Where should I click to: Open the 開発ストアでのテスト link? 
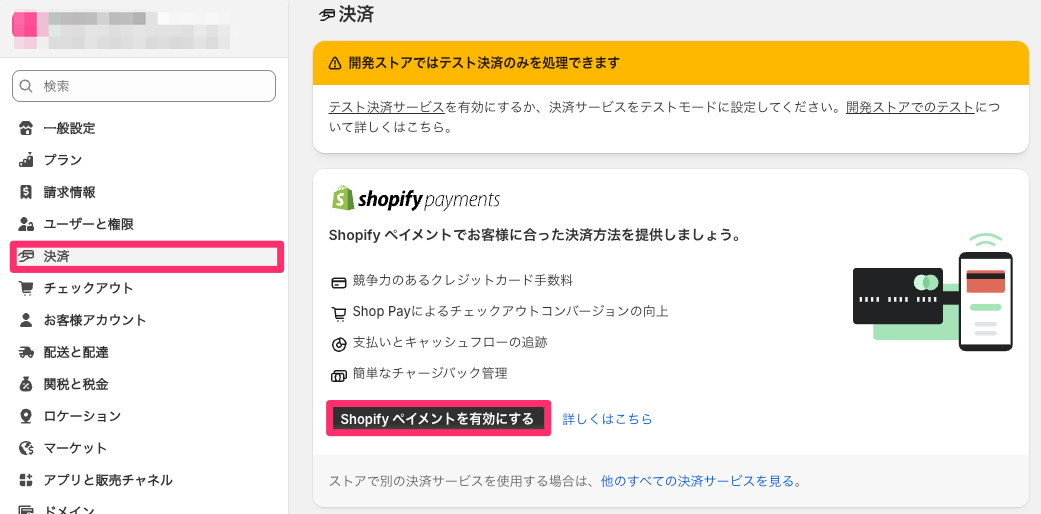click(910, 108)
